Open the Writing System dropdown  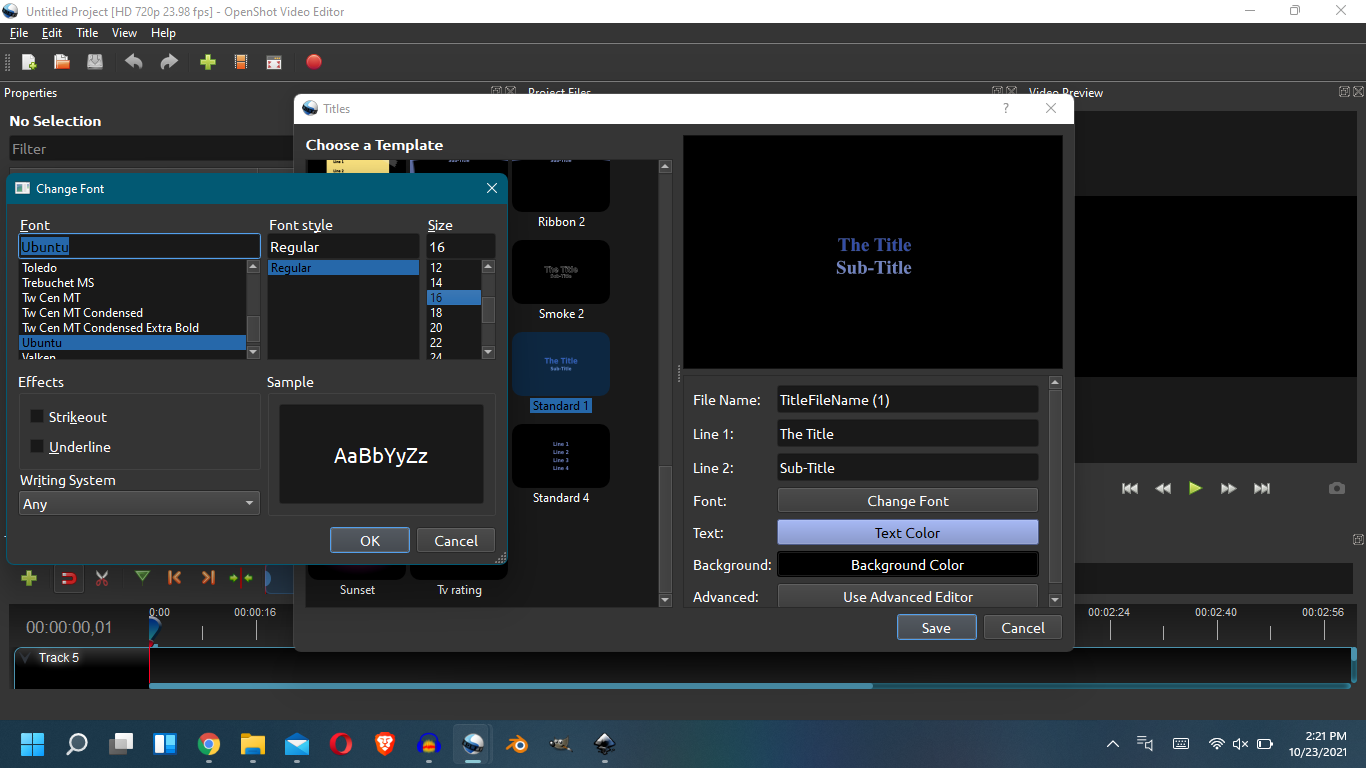click(x=138, y=504)
